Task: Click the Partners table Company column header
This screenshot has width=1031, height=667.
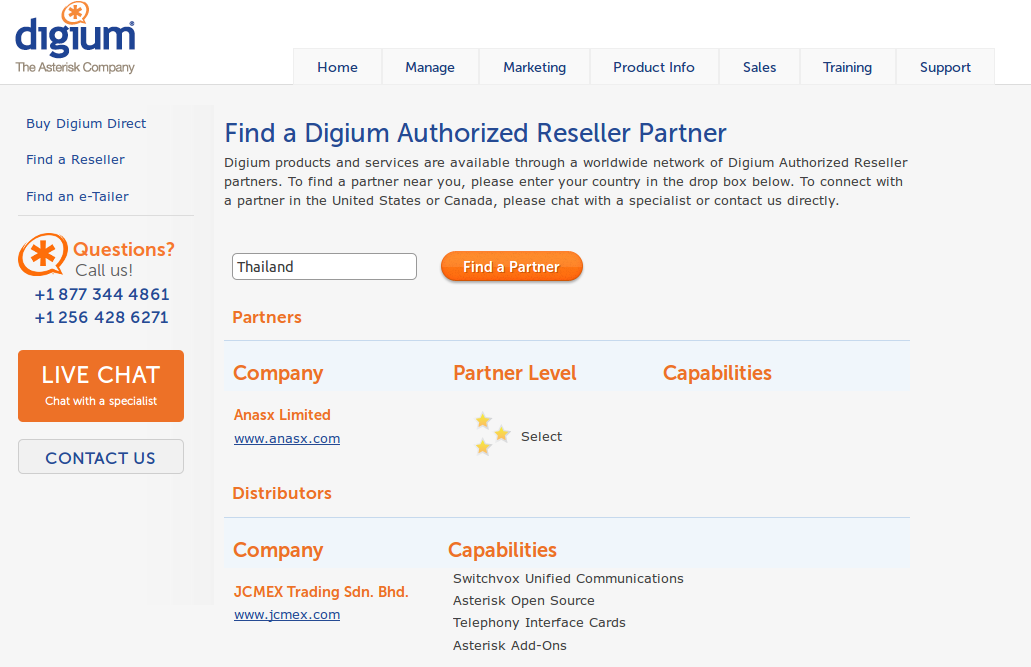Action: point(278,373)
